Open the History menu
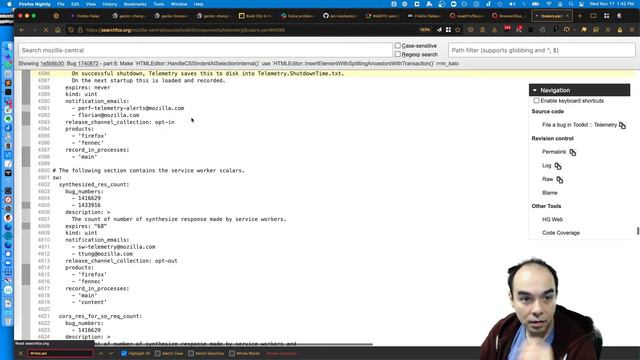The height and width of the screenshot is (360, 640). click(109, 4)
